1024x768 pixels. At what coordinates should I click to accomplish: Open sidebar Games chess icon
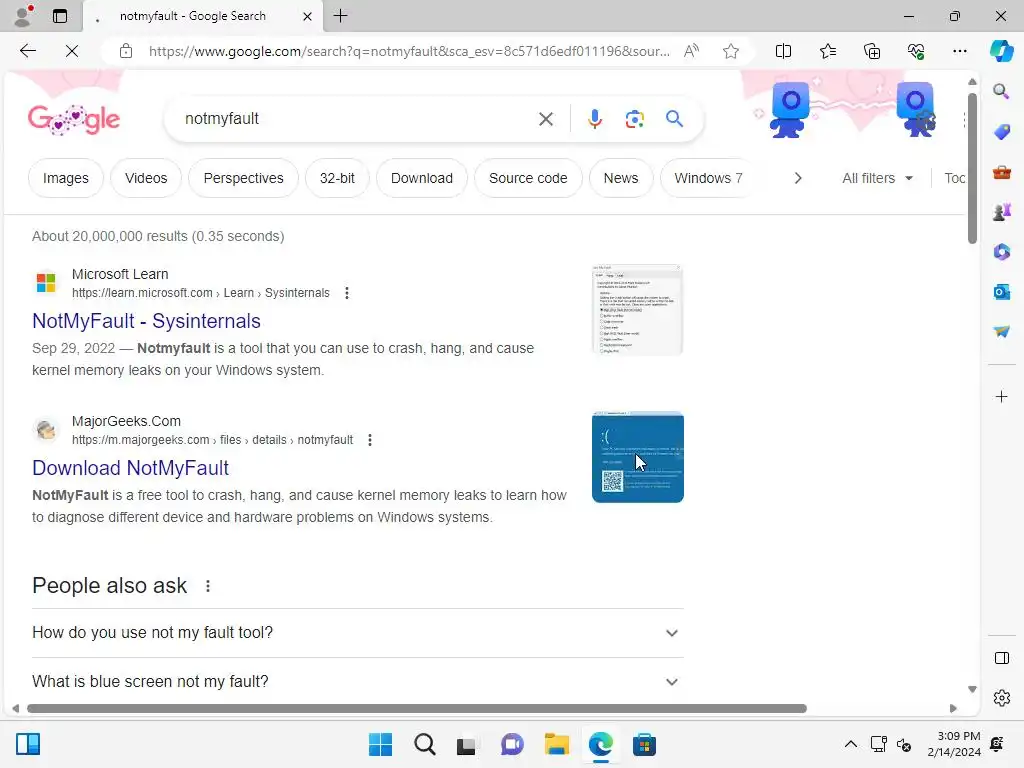pyautogui.click(x=1001, y=212)
